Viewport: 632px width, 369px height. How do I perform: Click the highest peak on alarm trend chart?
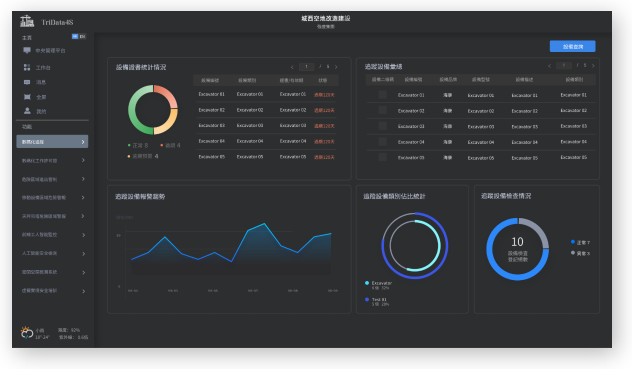tap(264, 223)
